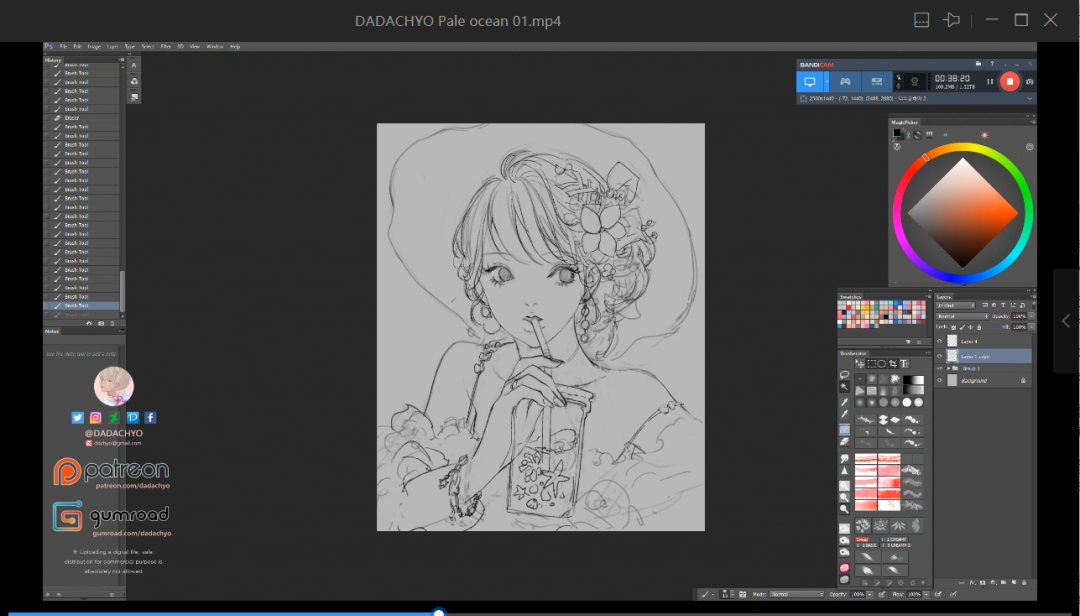1080x616 pixels.
Task: Take a Bandicam screenshot with the camera icon
Action: click(1029, 81)
